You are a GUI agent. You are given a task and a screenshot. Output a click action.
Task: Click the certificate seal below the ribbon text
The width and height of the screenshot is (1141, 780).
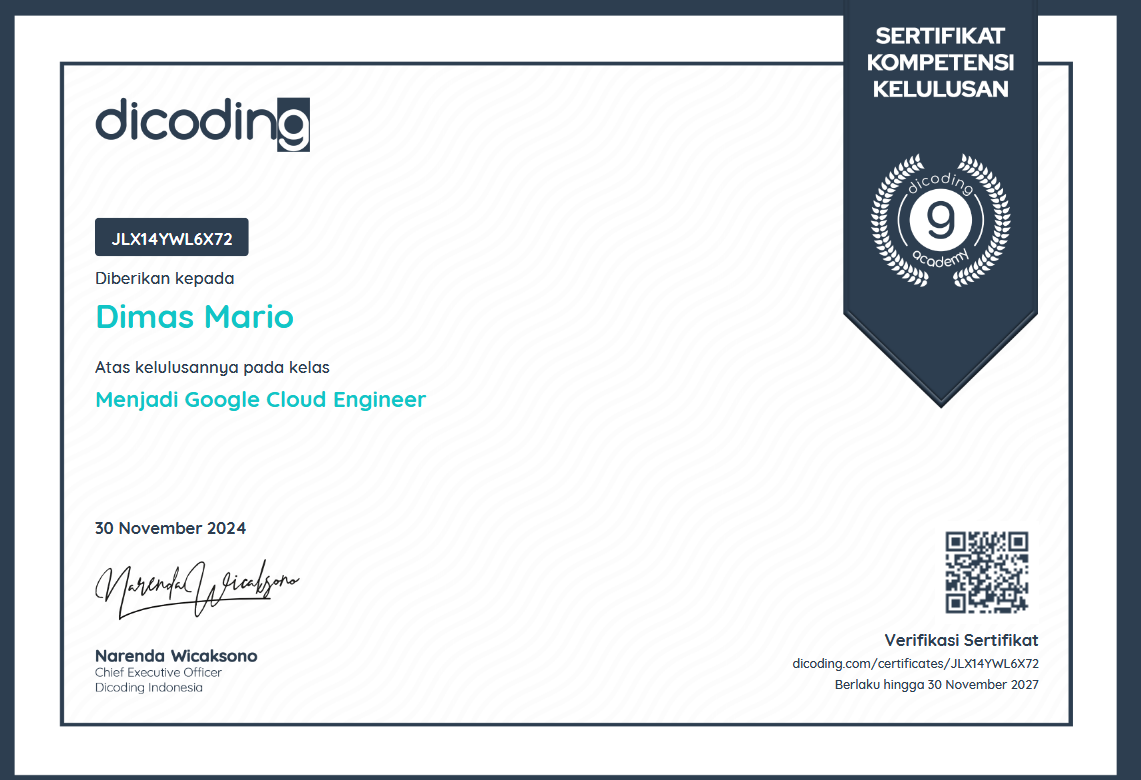(938, 222)
